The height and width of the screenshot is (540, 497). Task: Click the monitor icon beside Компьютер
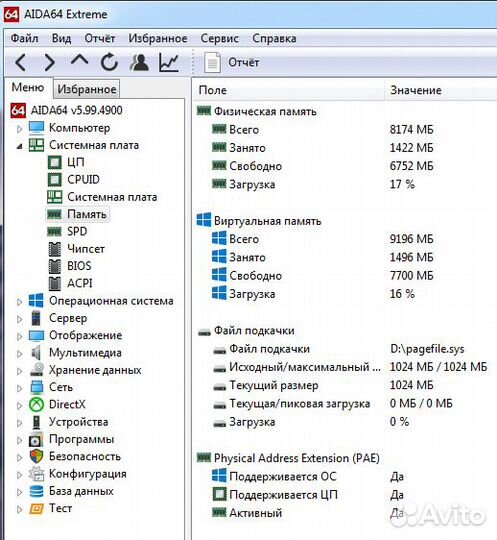36,128
